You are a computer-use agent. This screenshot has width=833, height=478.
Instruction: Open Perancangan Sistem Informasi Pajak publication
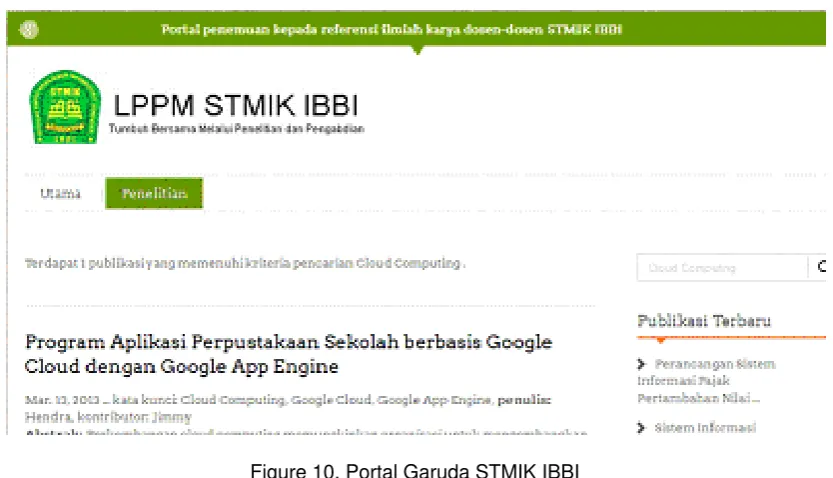pyautogui.click(x=706, y=381)
